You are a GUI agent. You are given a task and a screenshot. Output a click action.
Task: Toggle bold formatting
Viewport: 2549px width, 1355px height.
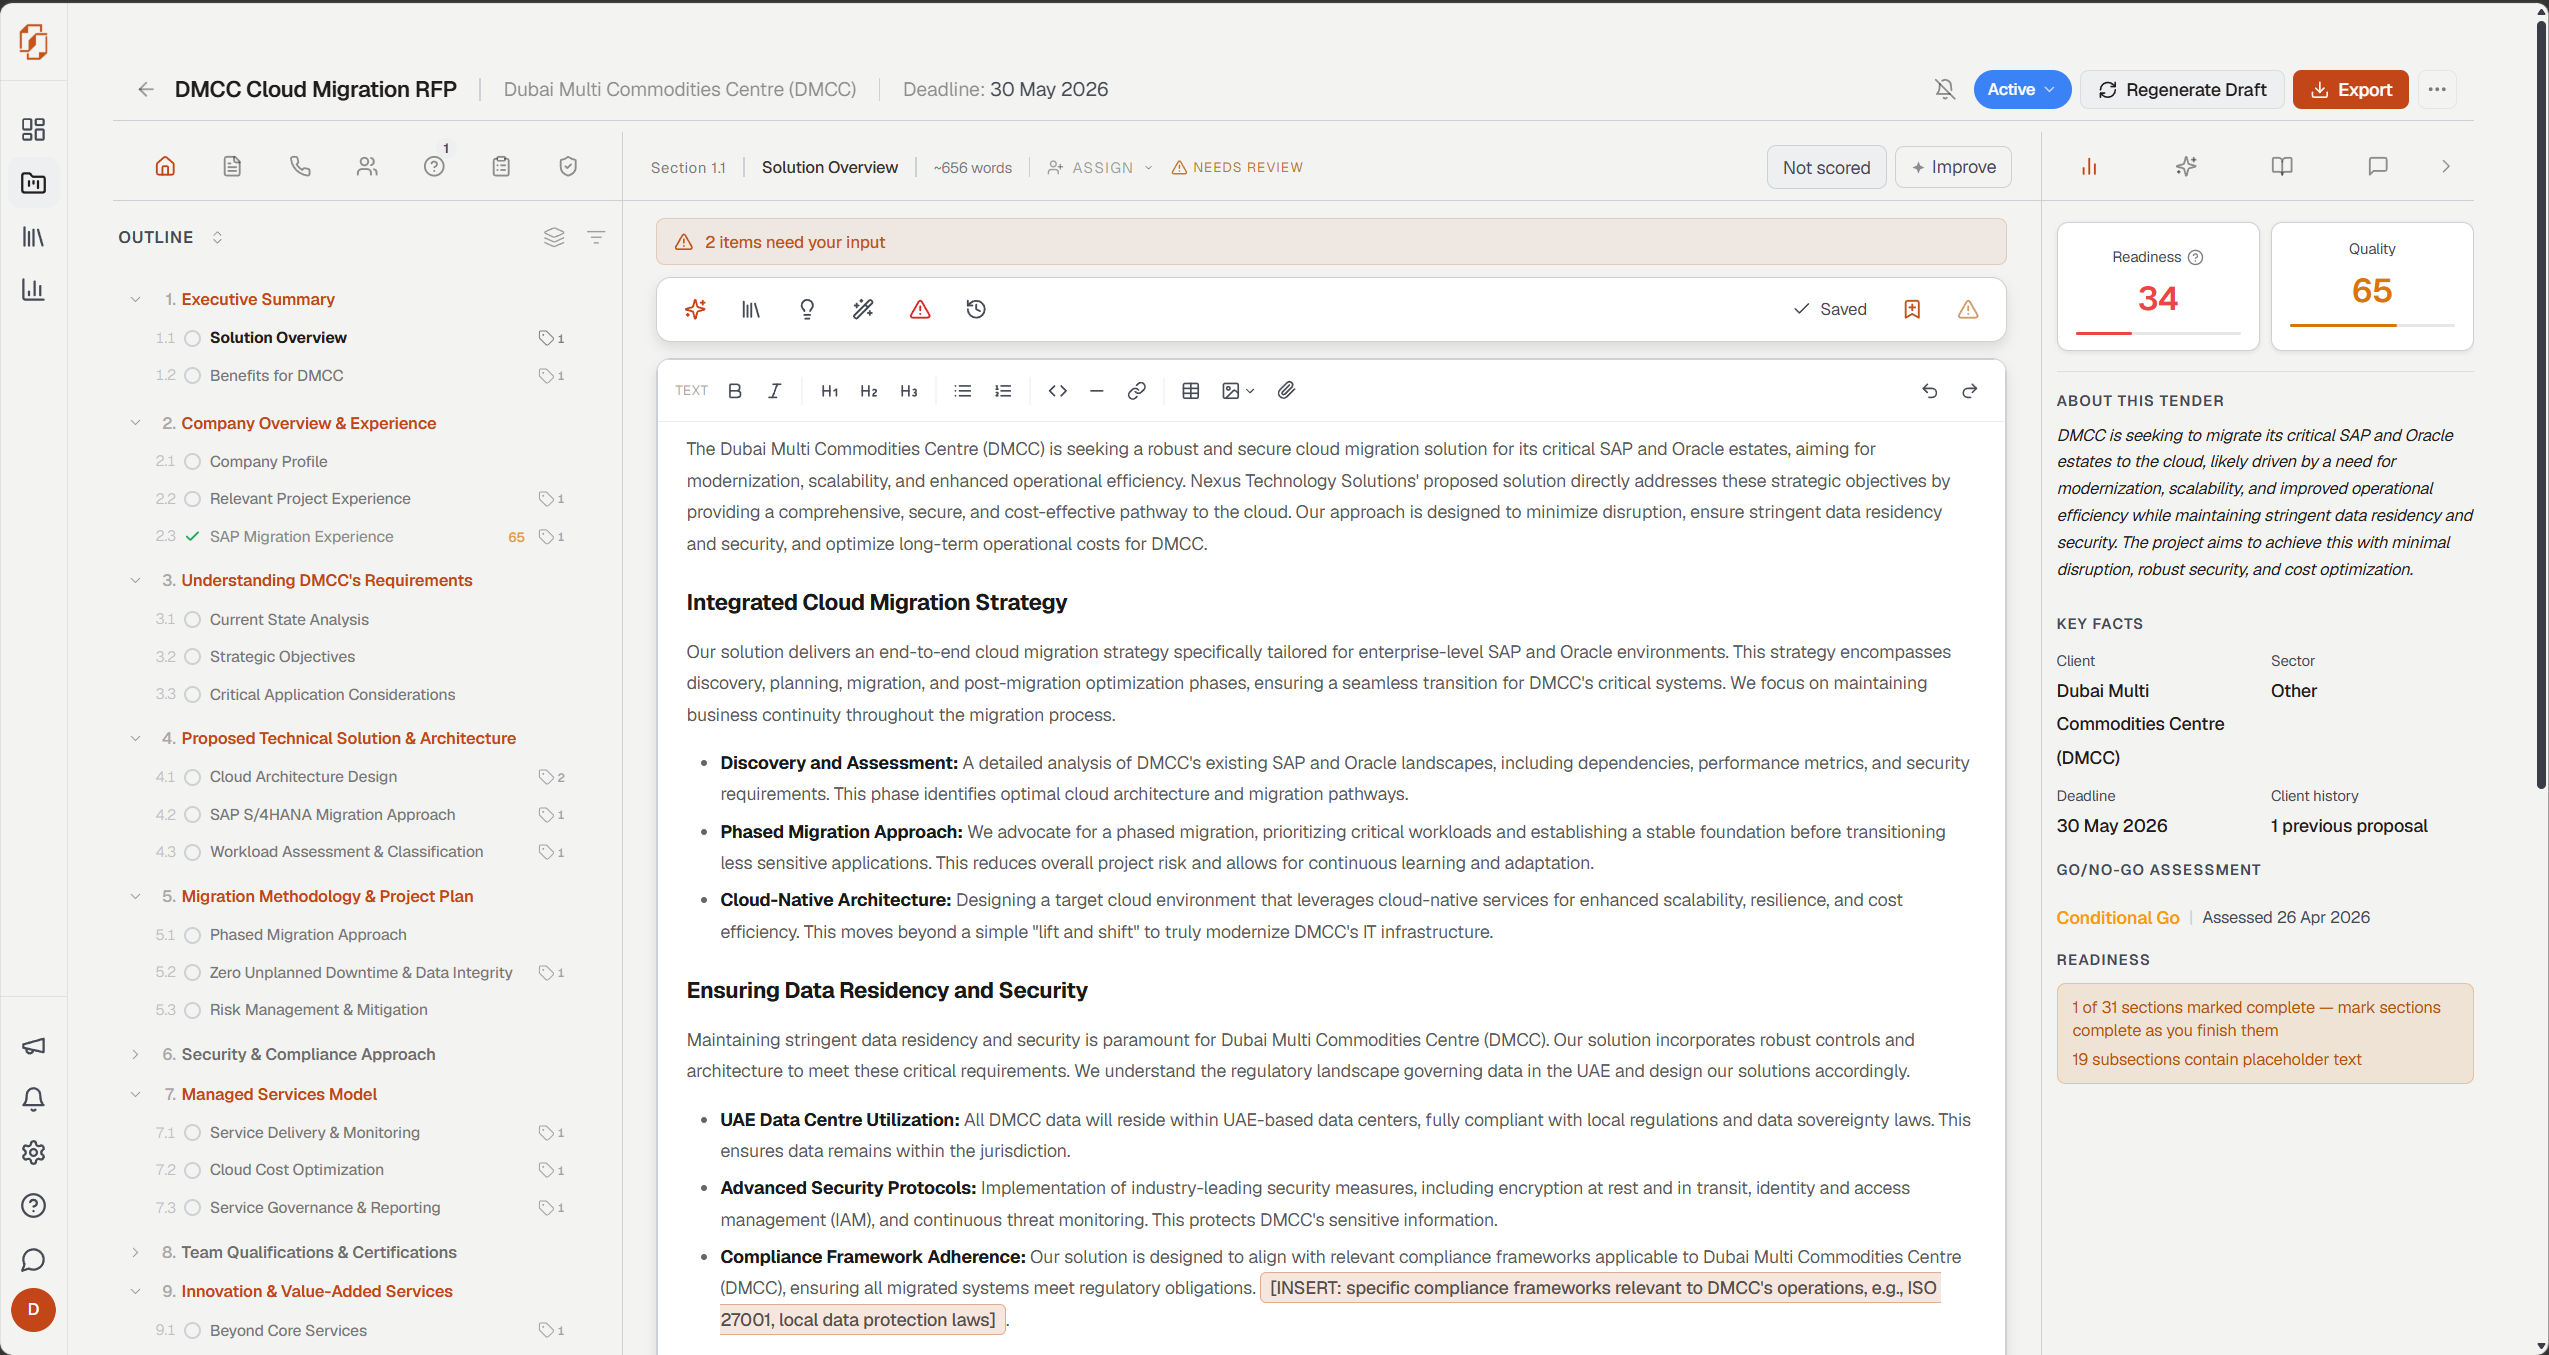click(735, 391)
